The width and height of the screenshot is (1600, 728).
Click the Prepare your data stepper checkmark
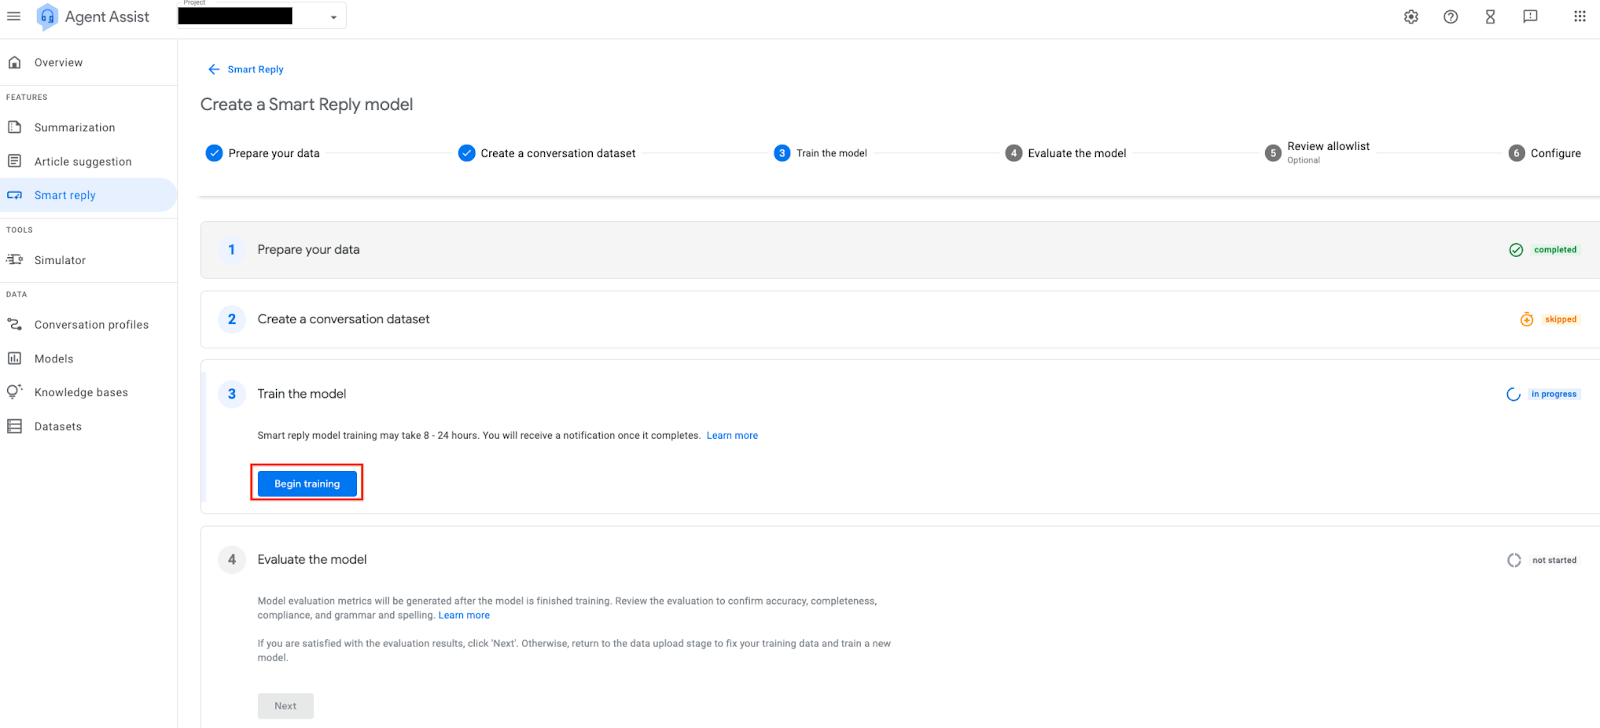(214, 153)
